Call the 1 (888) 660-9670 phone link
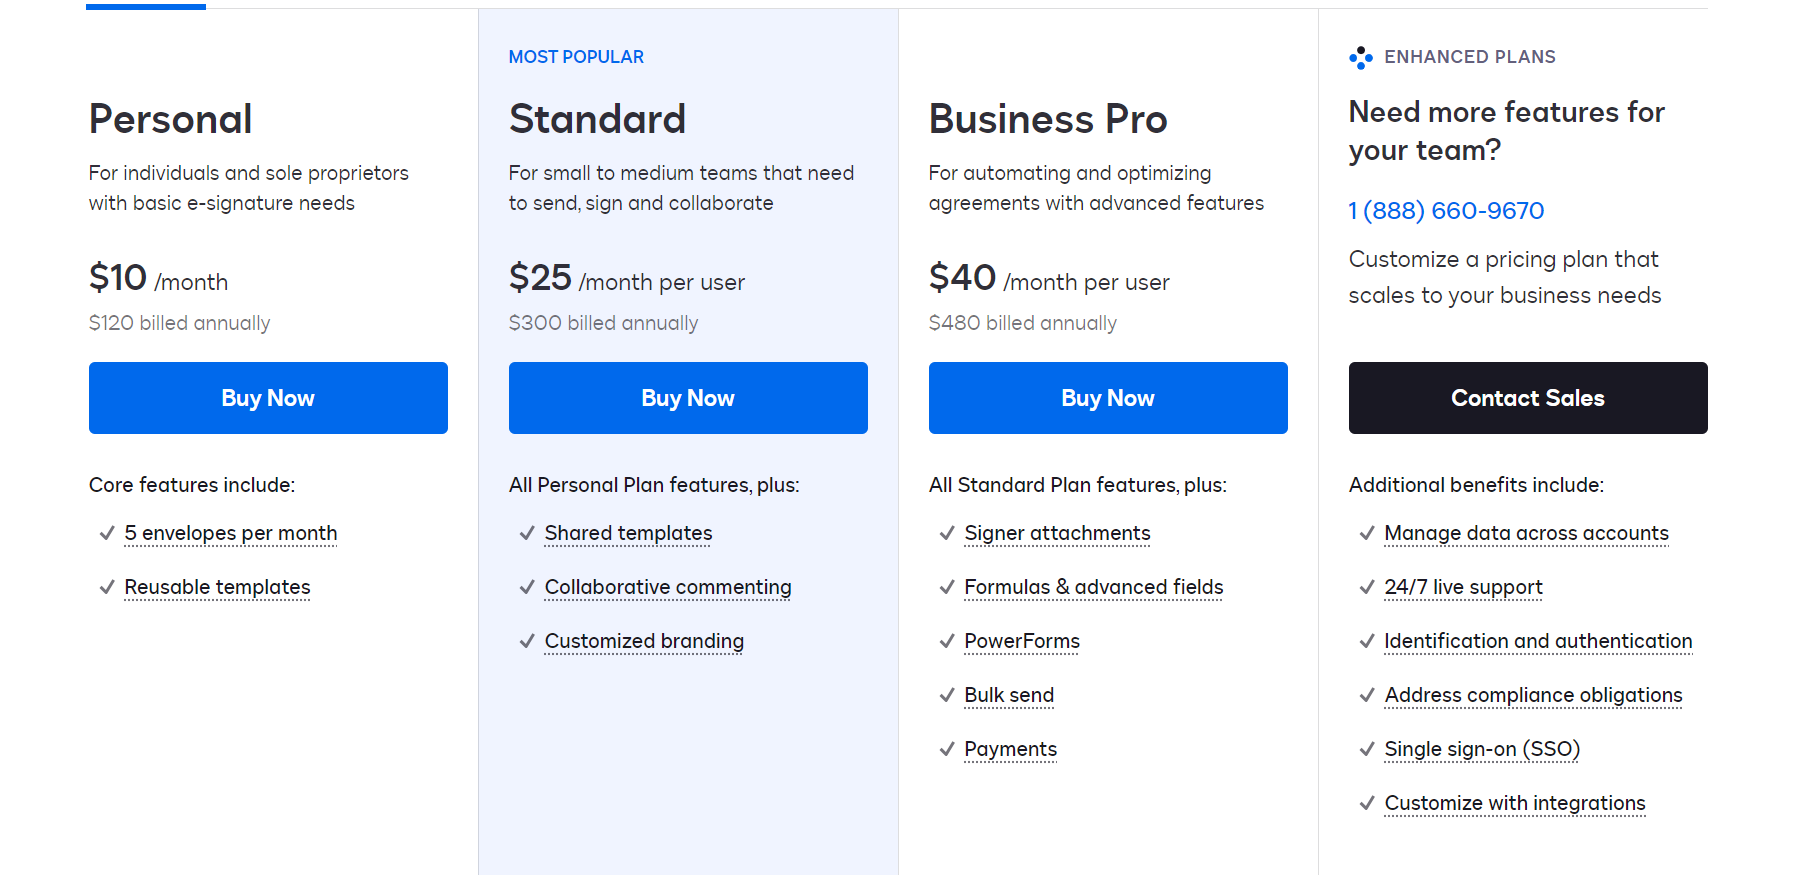 point(1446,210)
